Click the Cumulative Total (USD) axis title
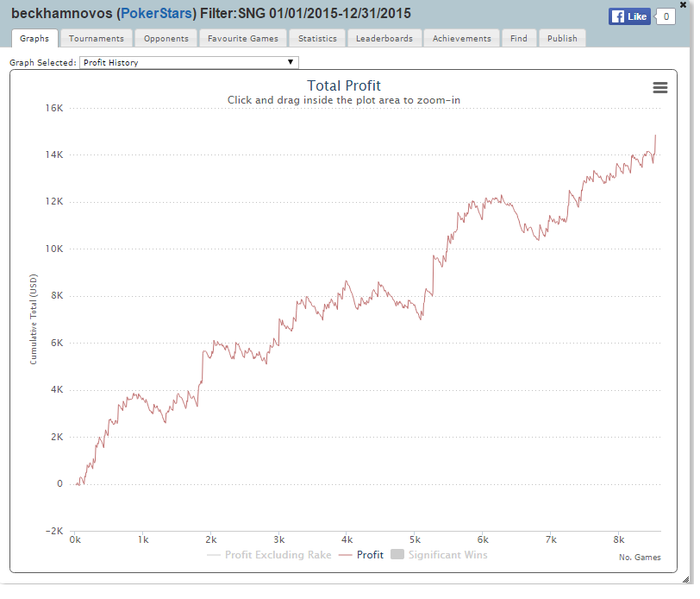Image resolution: width=700 pixels, height=599 pixels. tap(33, 319)
